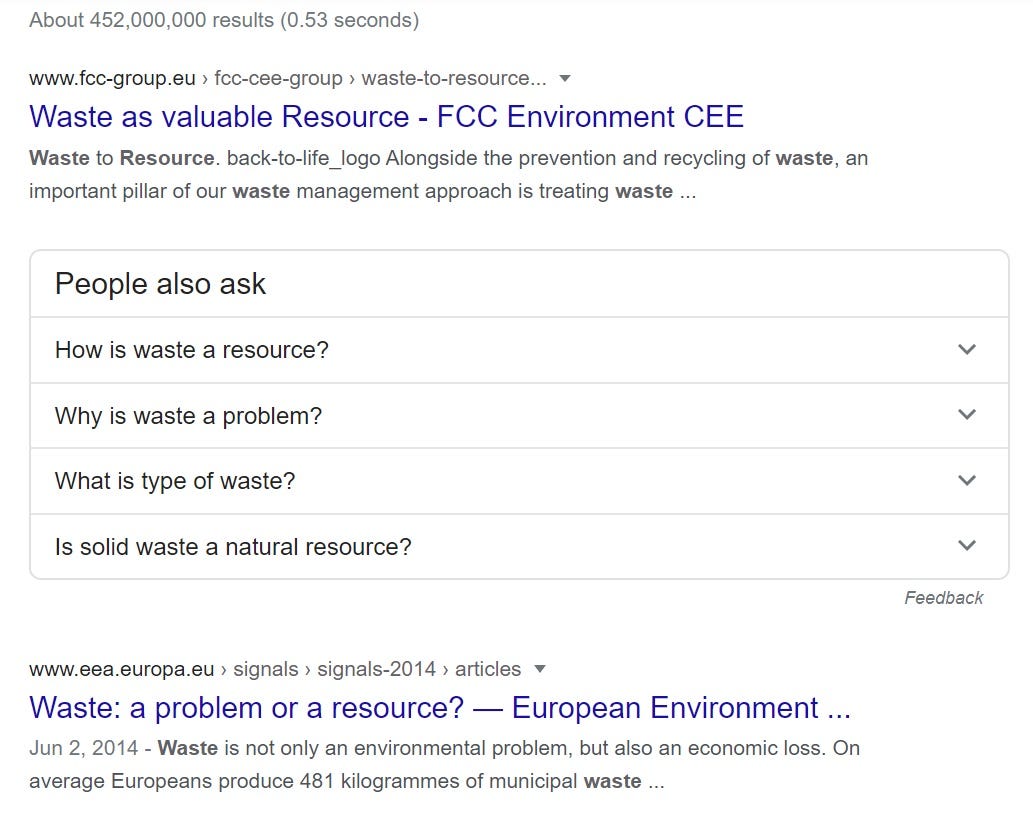Click the Jun 2, 2014 snippet text
Image resolution: width=1033 pixels, height=819 pixels.
click(x=444, y=764)
